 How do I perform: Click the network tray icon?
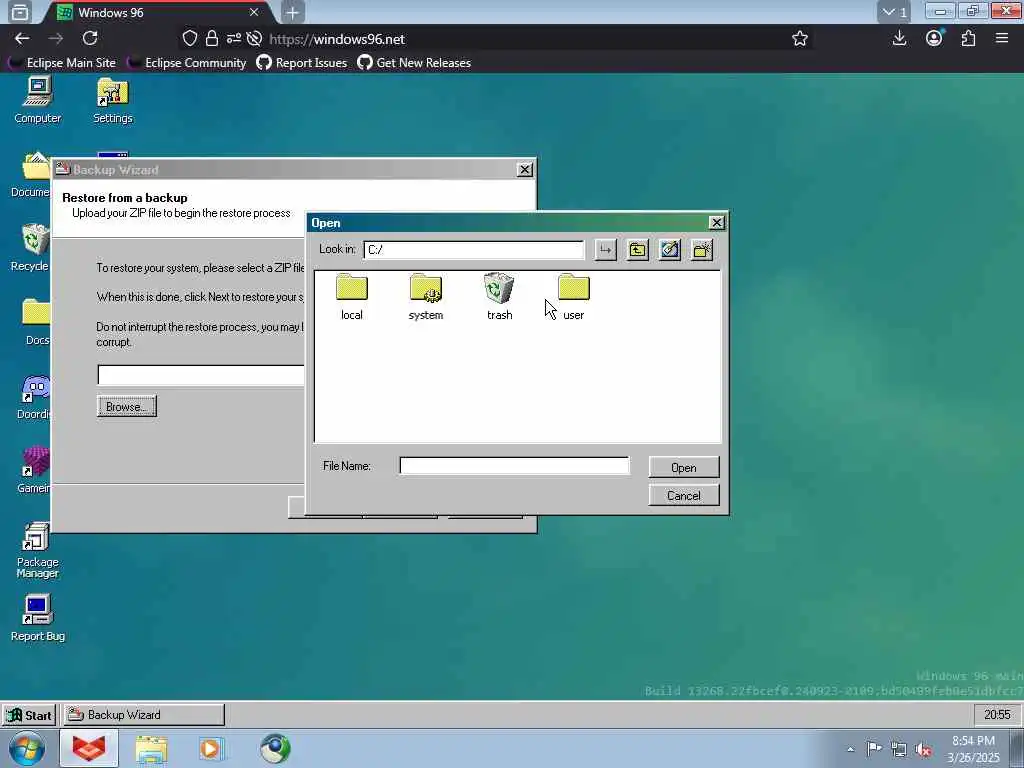click(x=899, y=749)
